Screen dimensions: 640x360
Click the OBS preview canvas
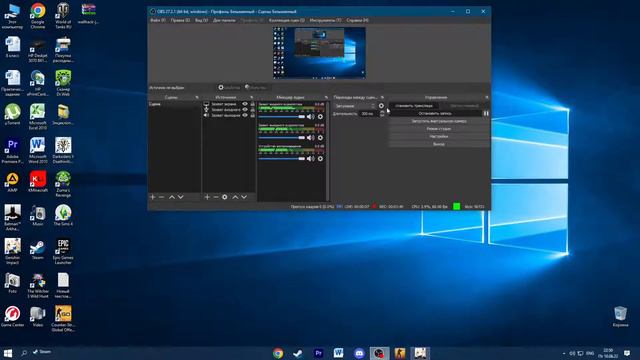[x=319, y=53]
